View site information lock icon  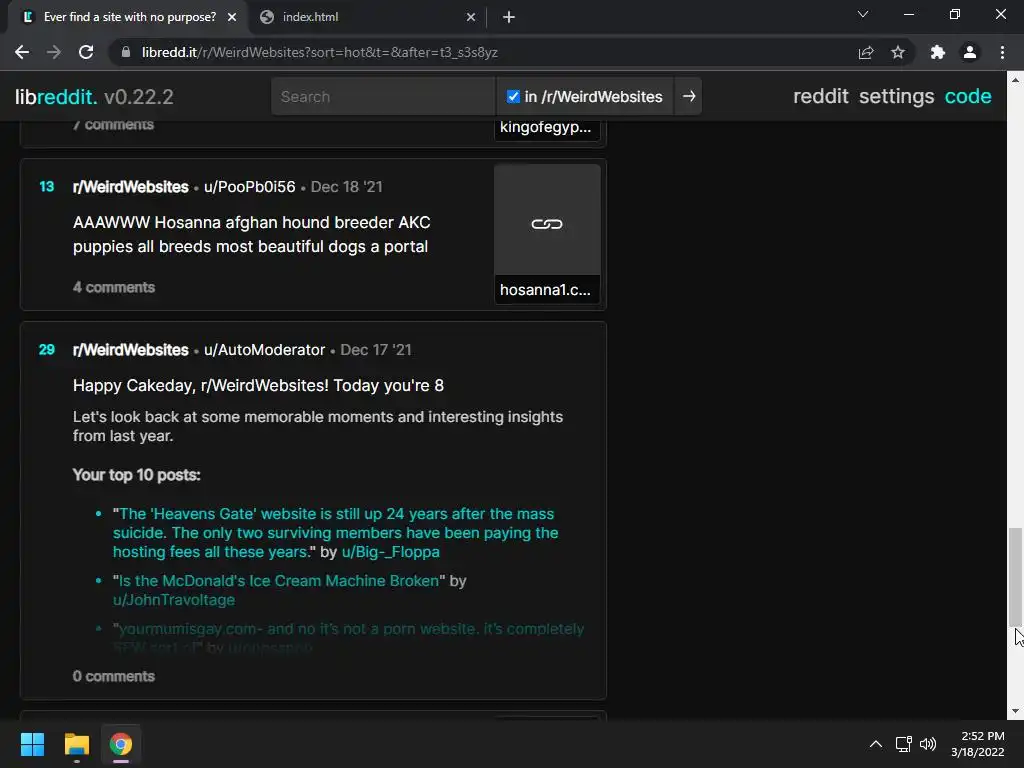(x=126, y=52)
